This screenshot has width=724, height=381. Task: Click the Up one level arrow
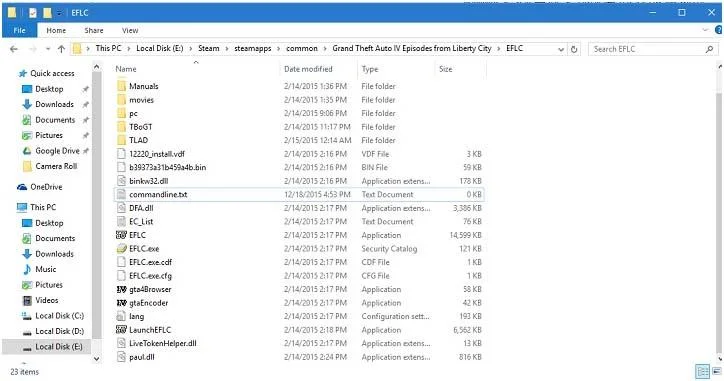[x=61, y=49]
